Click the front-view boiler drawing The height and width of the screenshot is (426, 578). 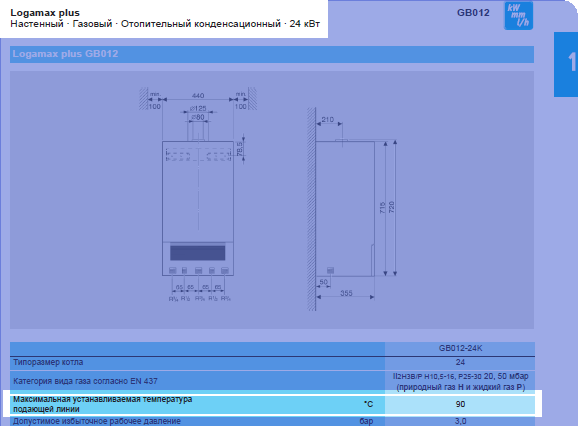[x=198, y=195]
